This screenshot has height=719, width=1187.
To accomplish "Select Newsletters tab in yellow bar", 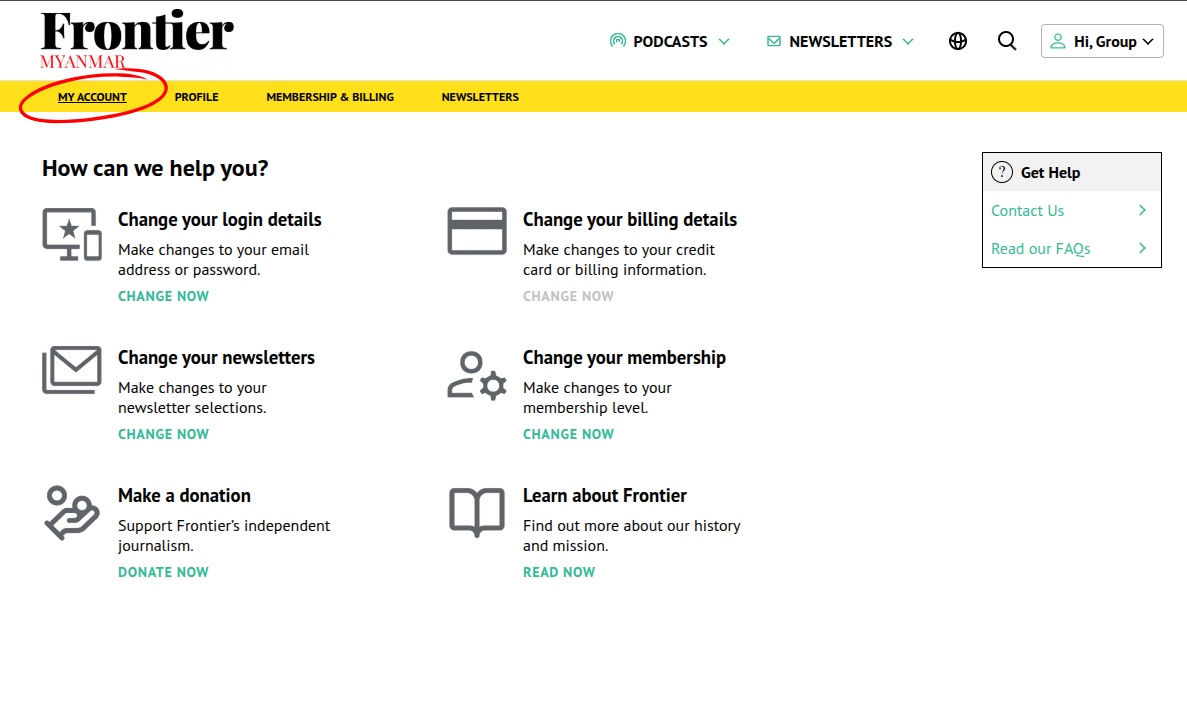I will pyautogui.click(x=480, y=97).
